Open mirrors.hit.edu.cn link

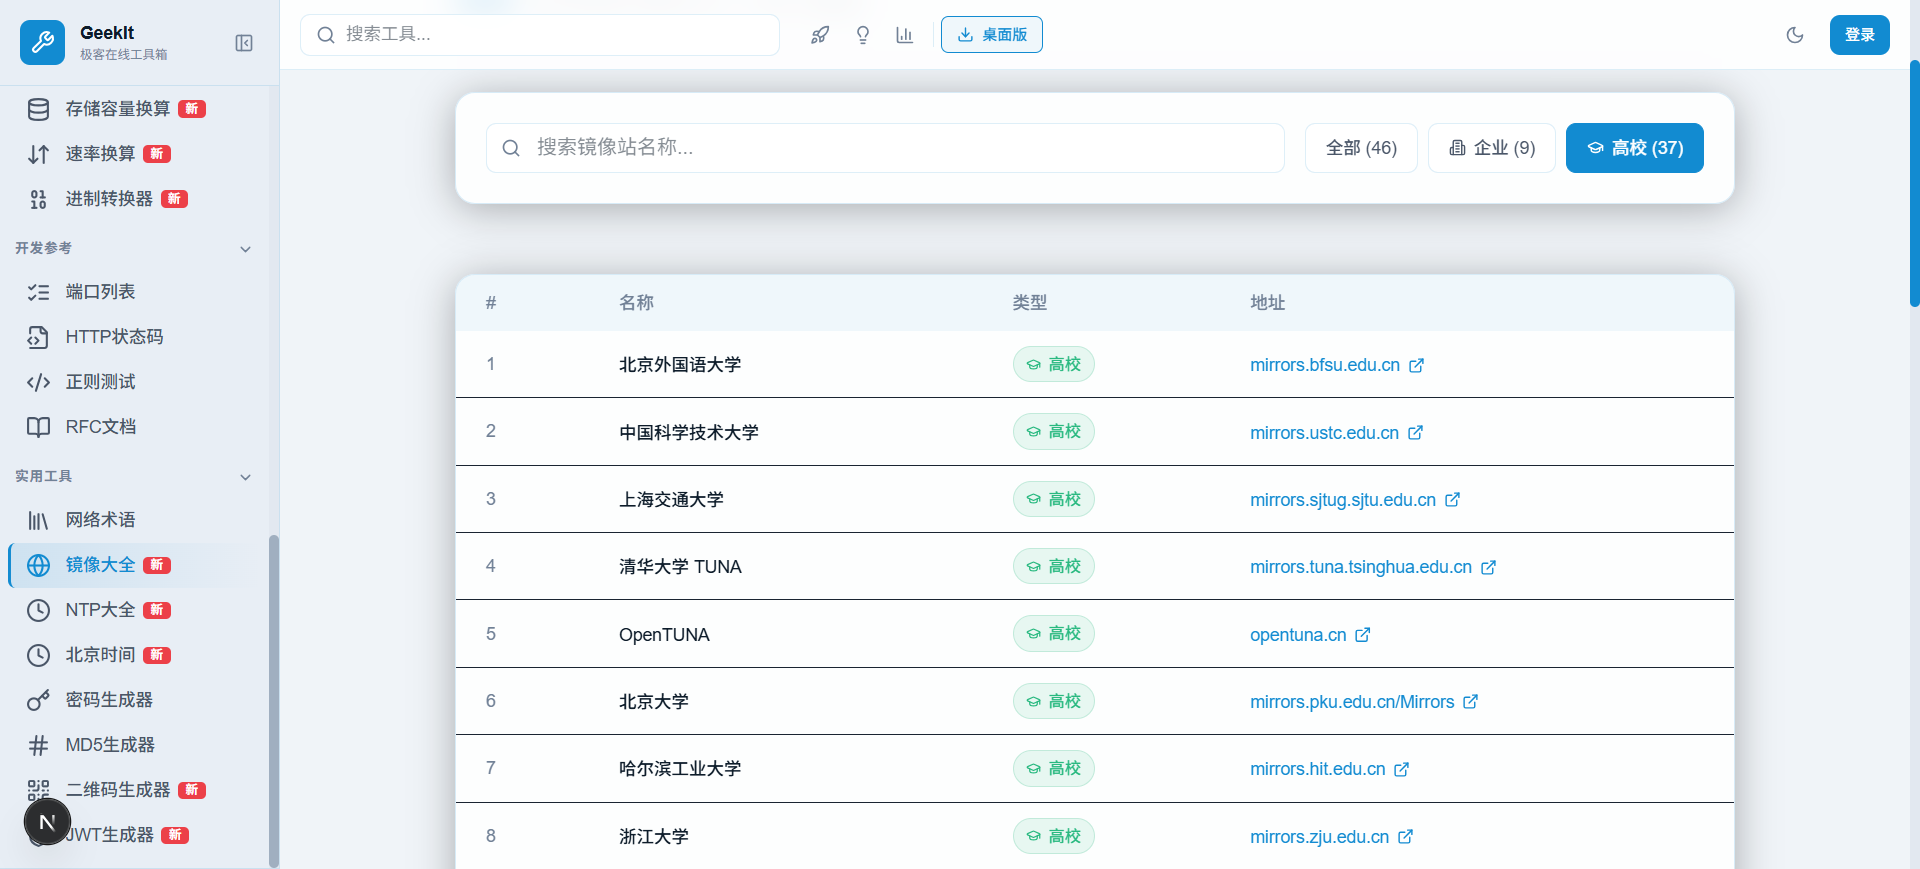click(x=1330, y=769)
